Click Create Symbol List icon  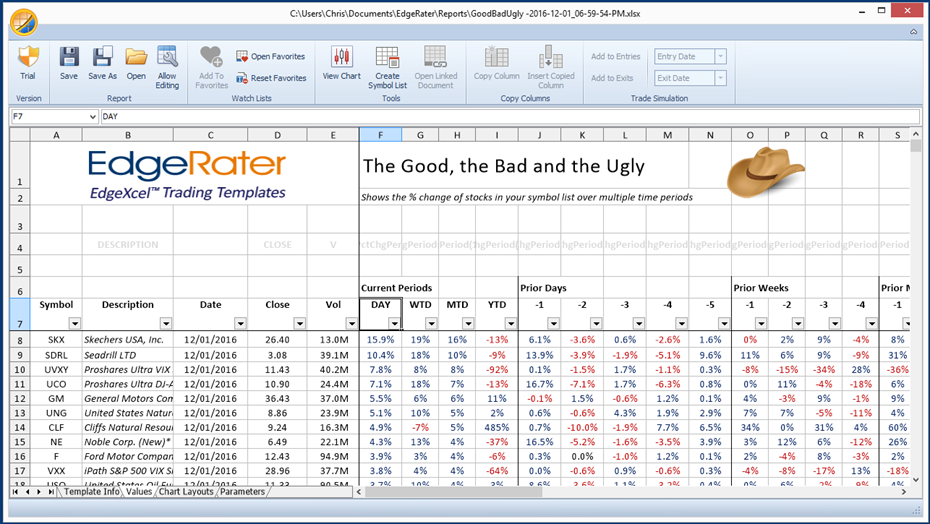pyautogui.click(x=387, y=58)
